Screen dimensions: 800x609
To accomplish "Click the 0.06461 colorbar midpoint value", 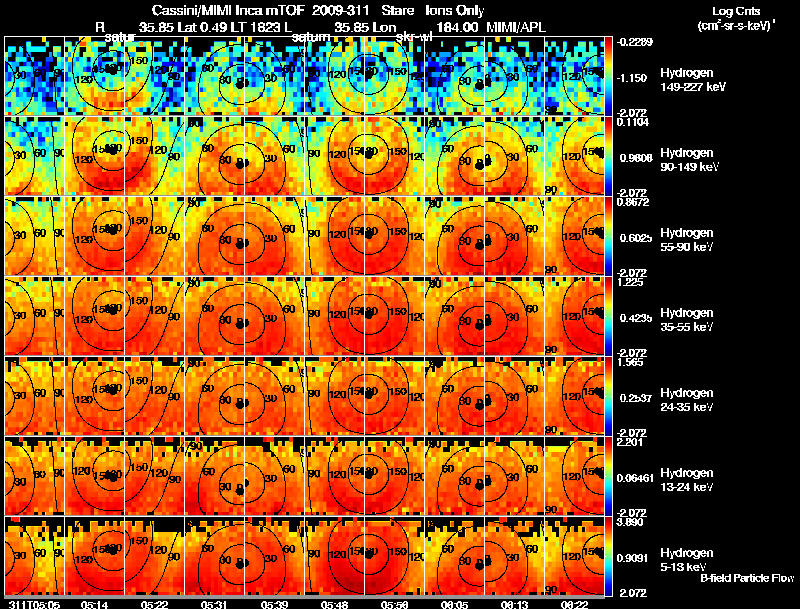I will 635,478.
